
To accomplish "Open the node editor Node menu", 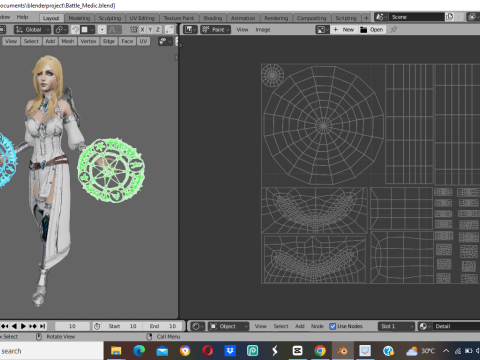I will point(317,326).
